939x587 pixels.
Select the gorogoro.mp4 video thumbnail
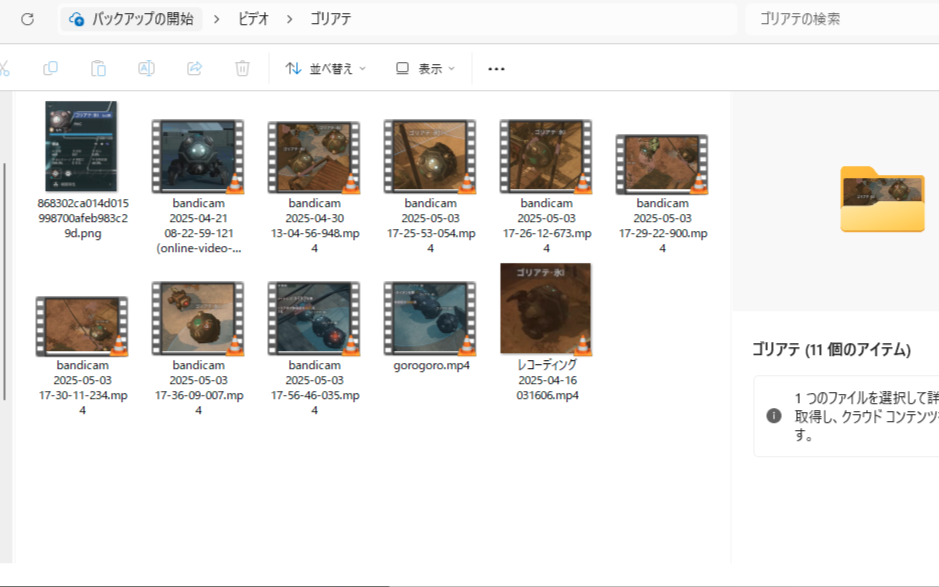point(430,319)
